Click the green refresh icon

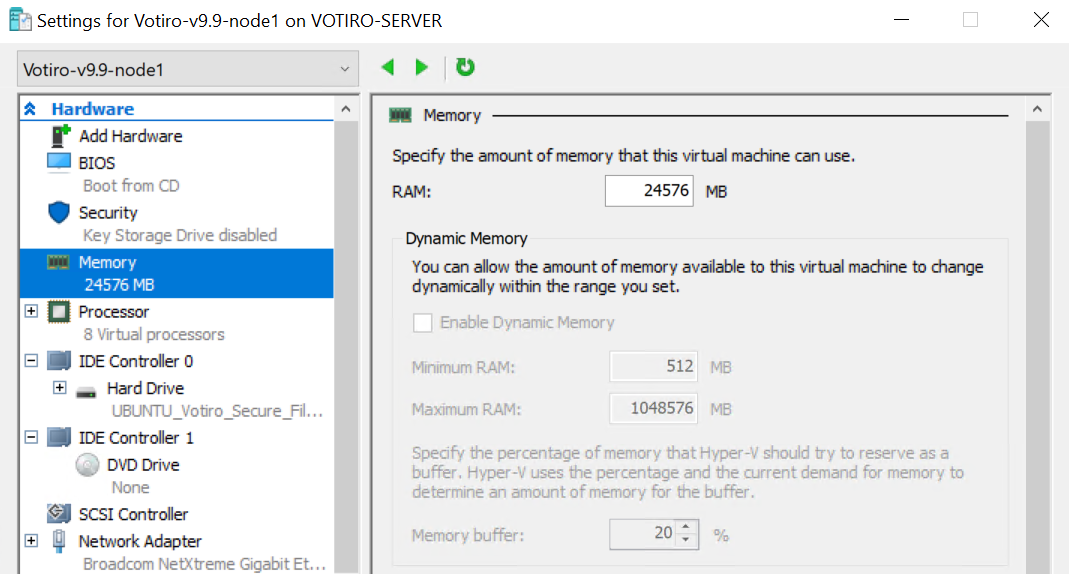coord(465,67)
